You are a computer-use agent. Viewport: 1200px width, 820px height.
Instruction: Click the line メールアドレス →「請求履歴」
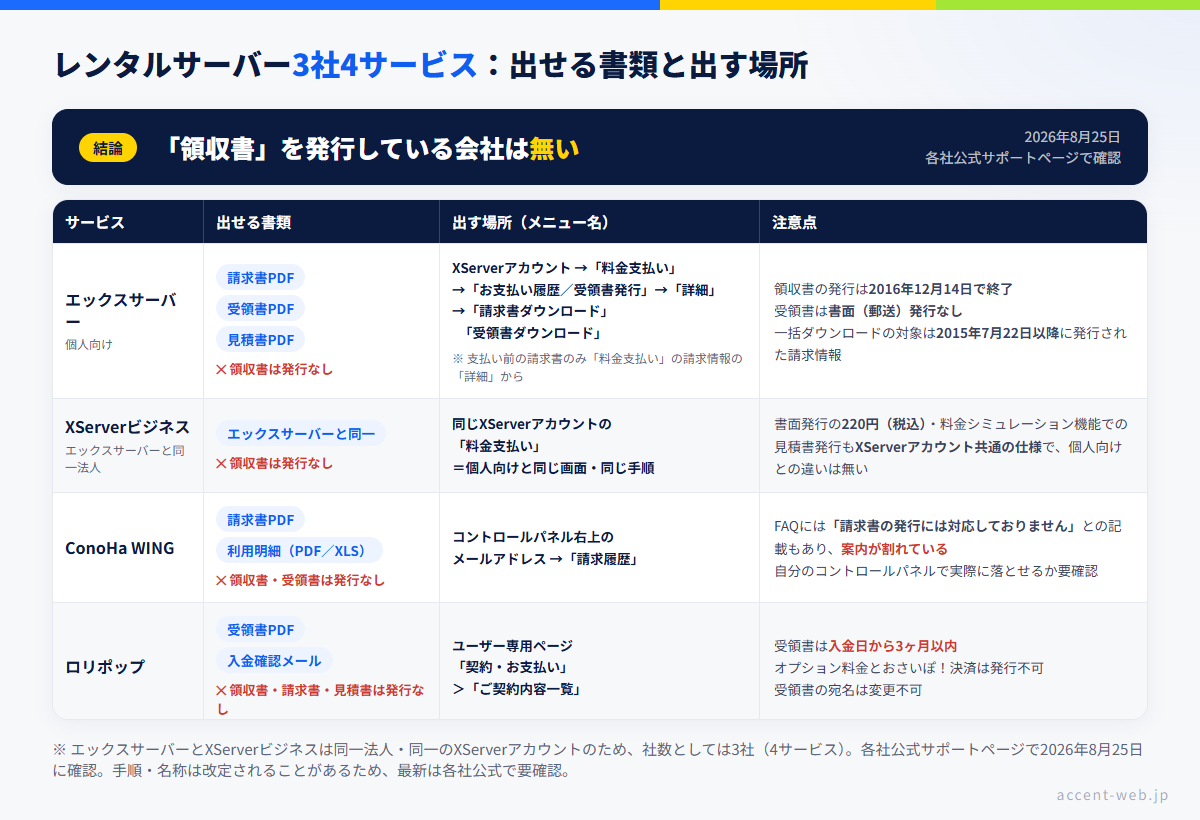click(x=545, y=559)
